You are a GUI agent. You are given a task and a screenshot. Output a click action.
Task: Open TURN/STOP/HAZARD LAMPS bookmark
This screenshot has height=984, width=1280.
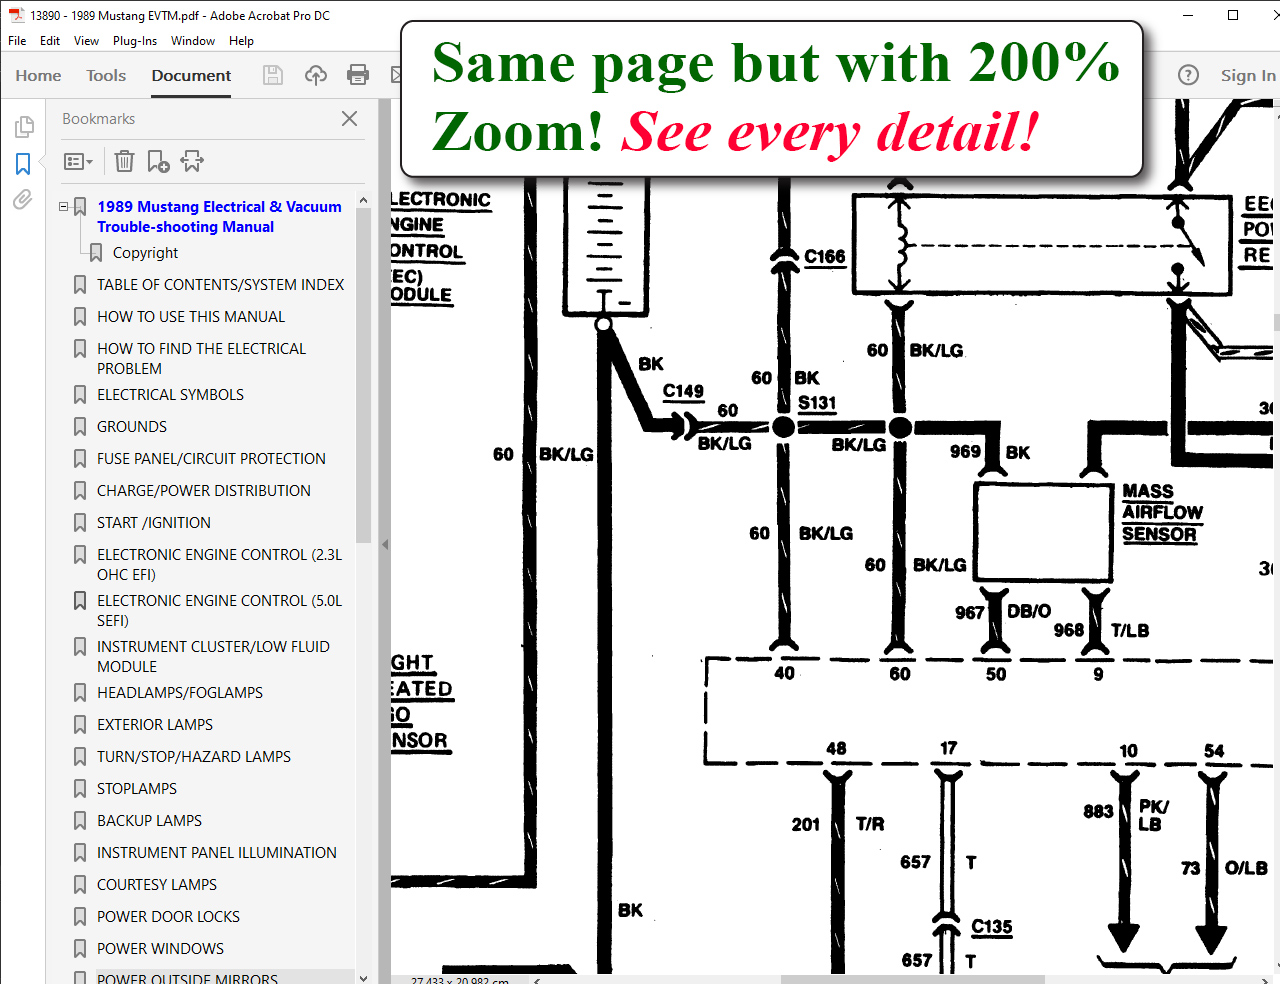coord(194,757)
